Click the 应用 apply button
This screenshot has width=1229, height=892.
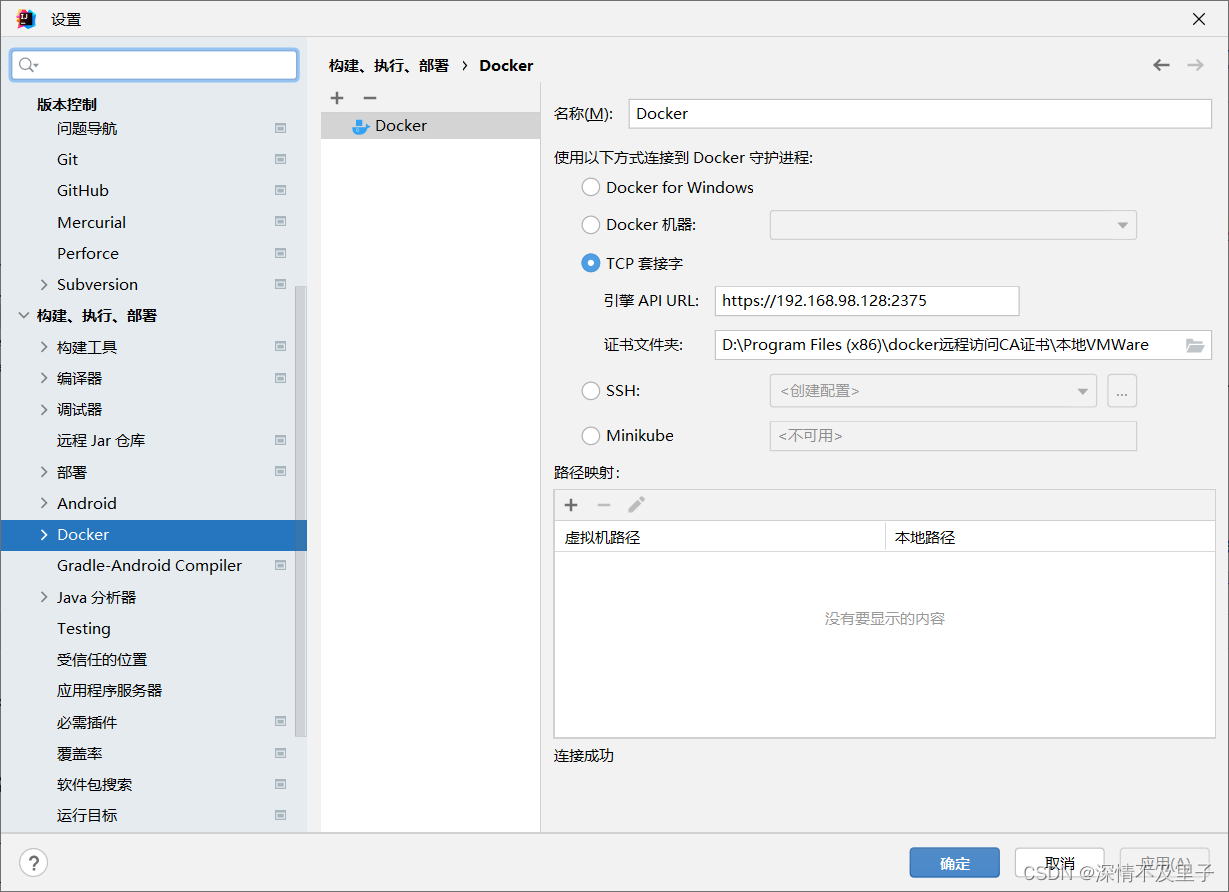point(1165,863)
